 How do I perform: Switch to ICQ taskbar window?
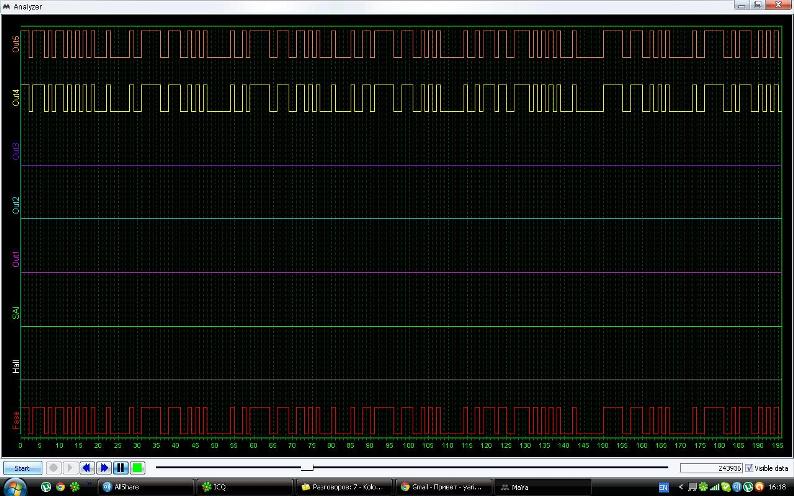(244, 487)
